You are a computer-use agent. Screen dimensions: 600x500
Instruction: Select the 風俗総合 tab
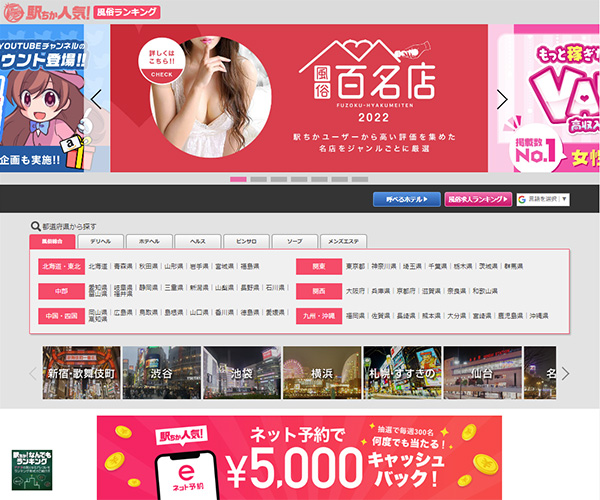coord(52,241)
